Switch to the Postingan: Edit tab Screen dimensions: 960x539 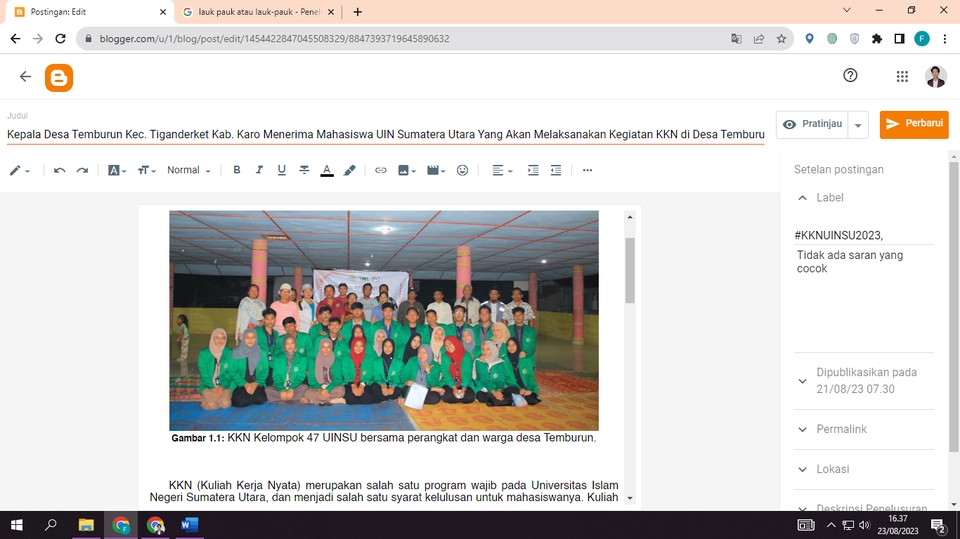pyautogui.click(x=89, y=12)
